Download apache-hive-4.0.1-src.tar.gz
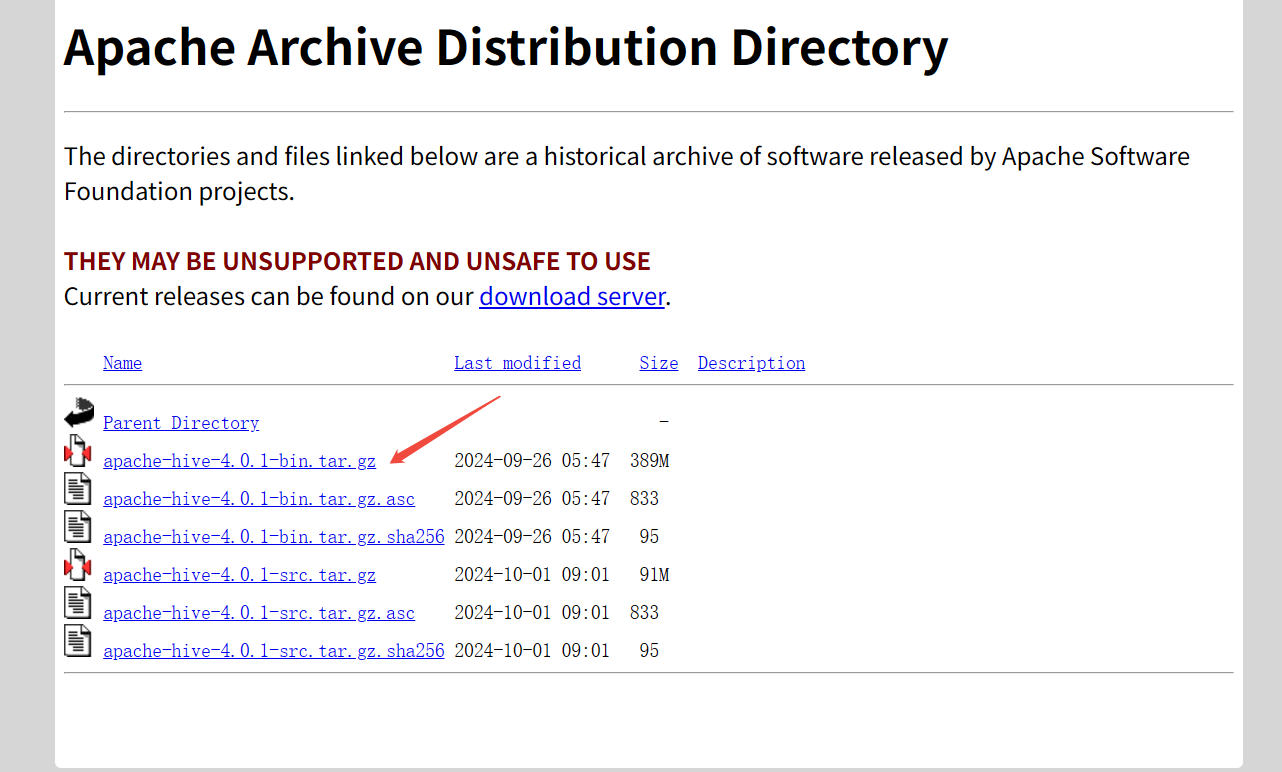The width and height of the screenshot is (1282, 772). point(240,575)
